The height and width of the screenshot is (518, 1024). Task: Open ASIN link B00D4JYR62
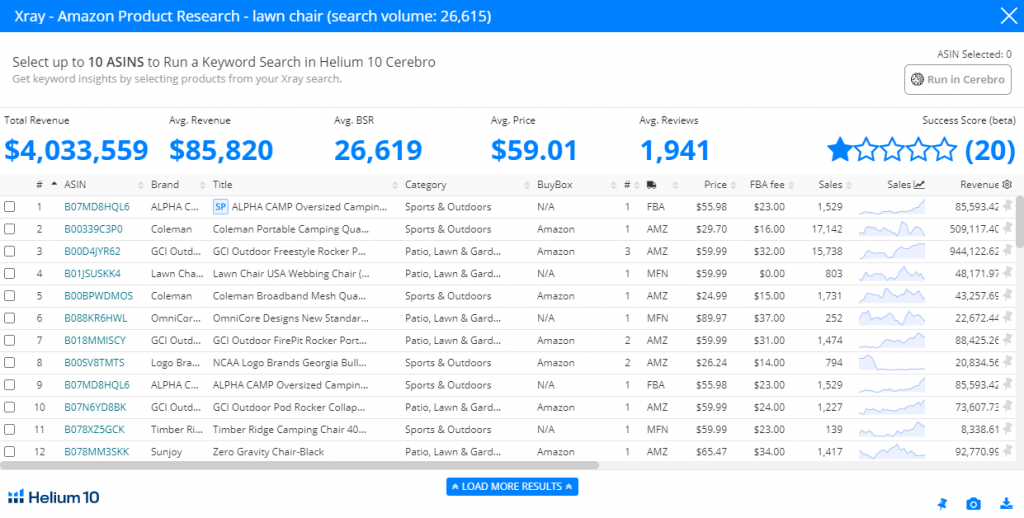tap(92, 251)
